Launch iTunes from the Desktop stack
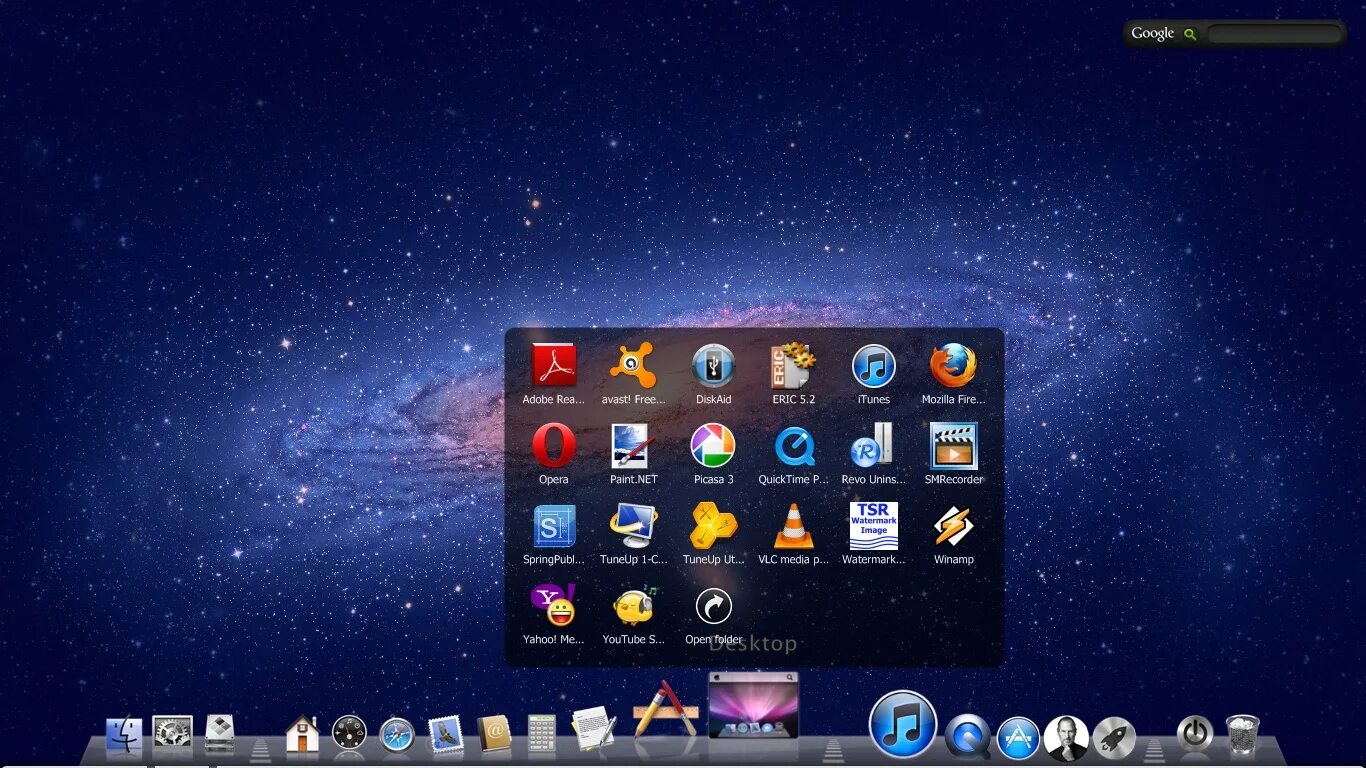Image resolution: width=1366 pixels, height=768 pixels. (873, 366)
